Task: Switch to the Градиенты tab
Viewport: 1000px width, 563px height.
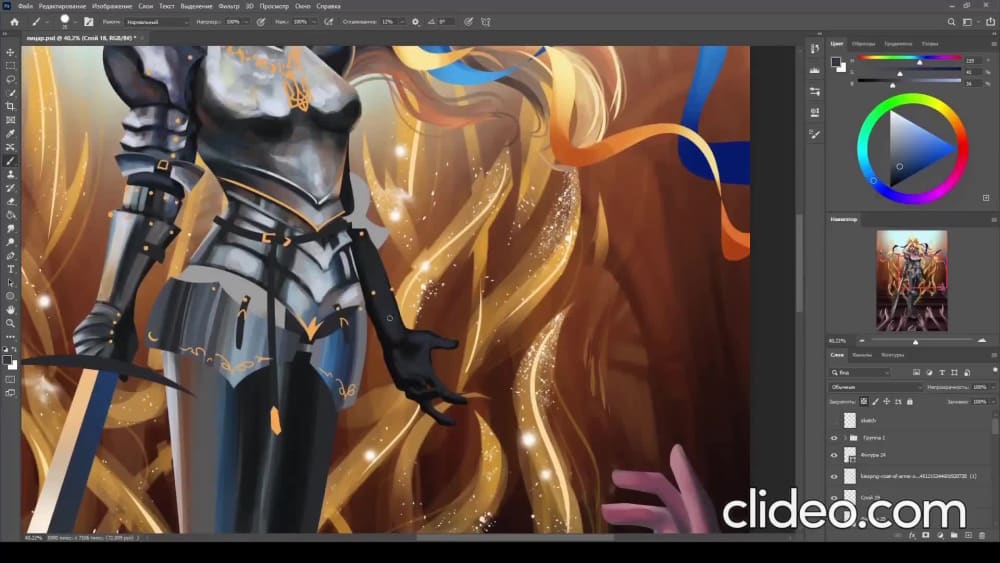Action: 898,44
